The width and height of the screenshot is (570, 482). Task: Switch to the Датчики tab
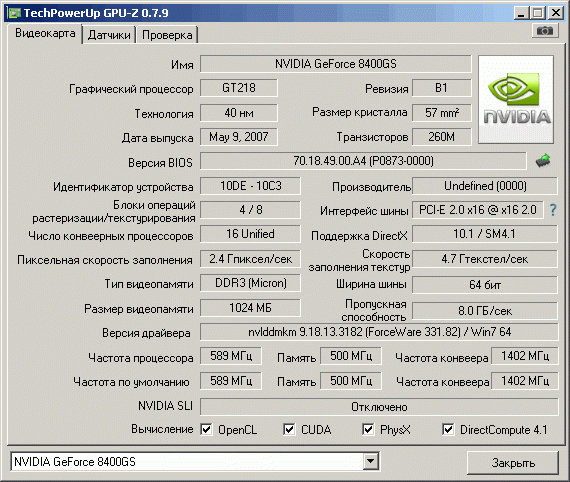pyautogui.click(x=109, y=35)
